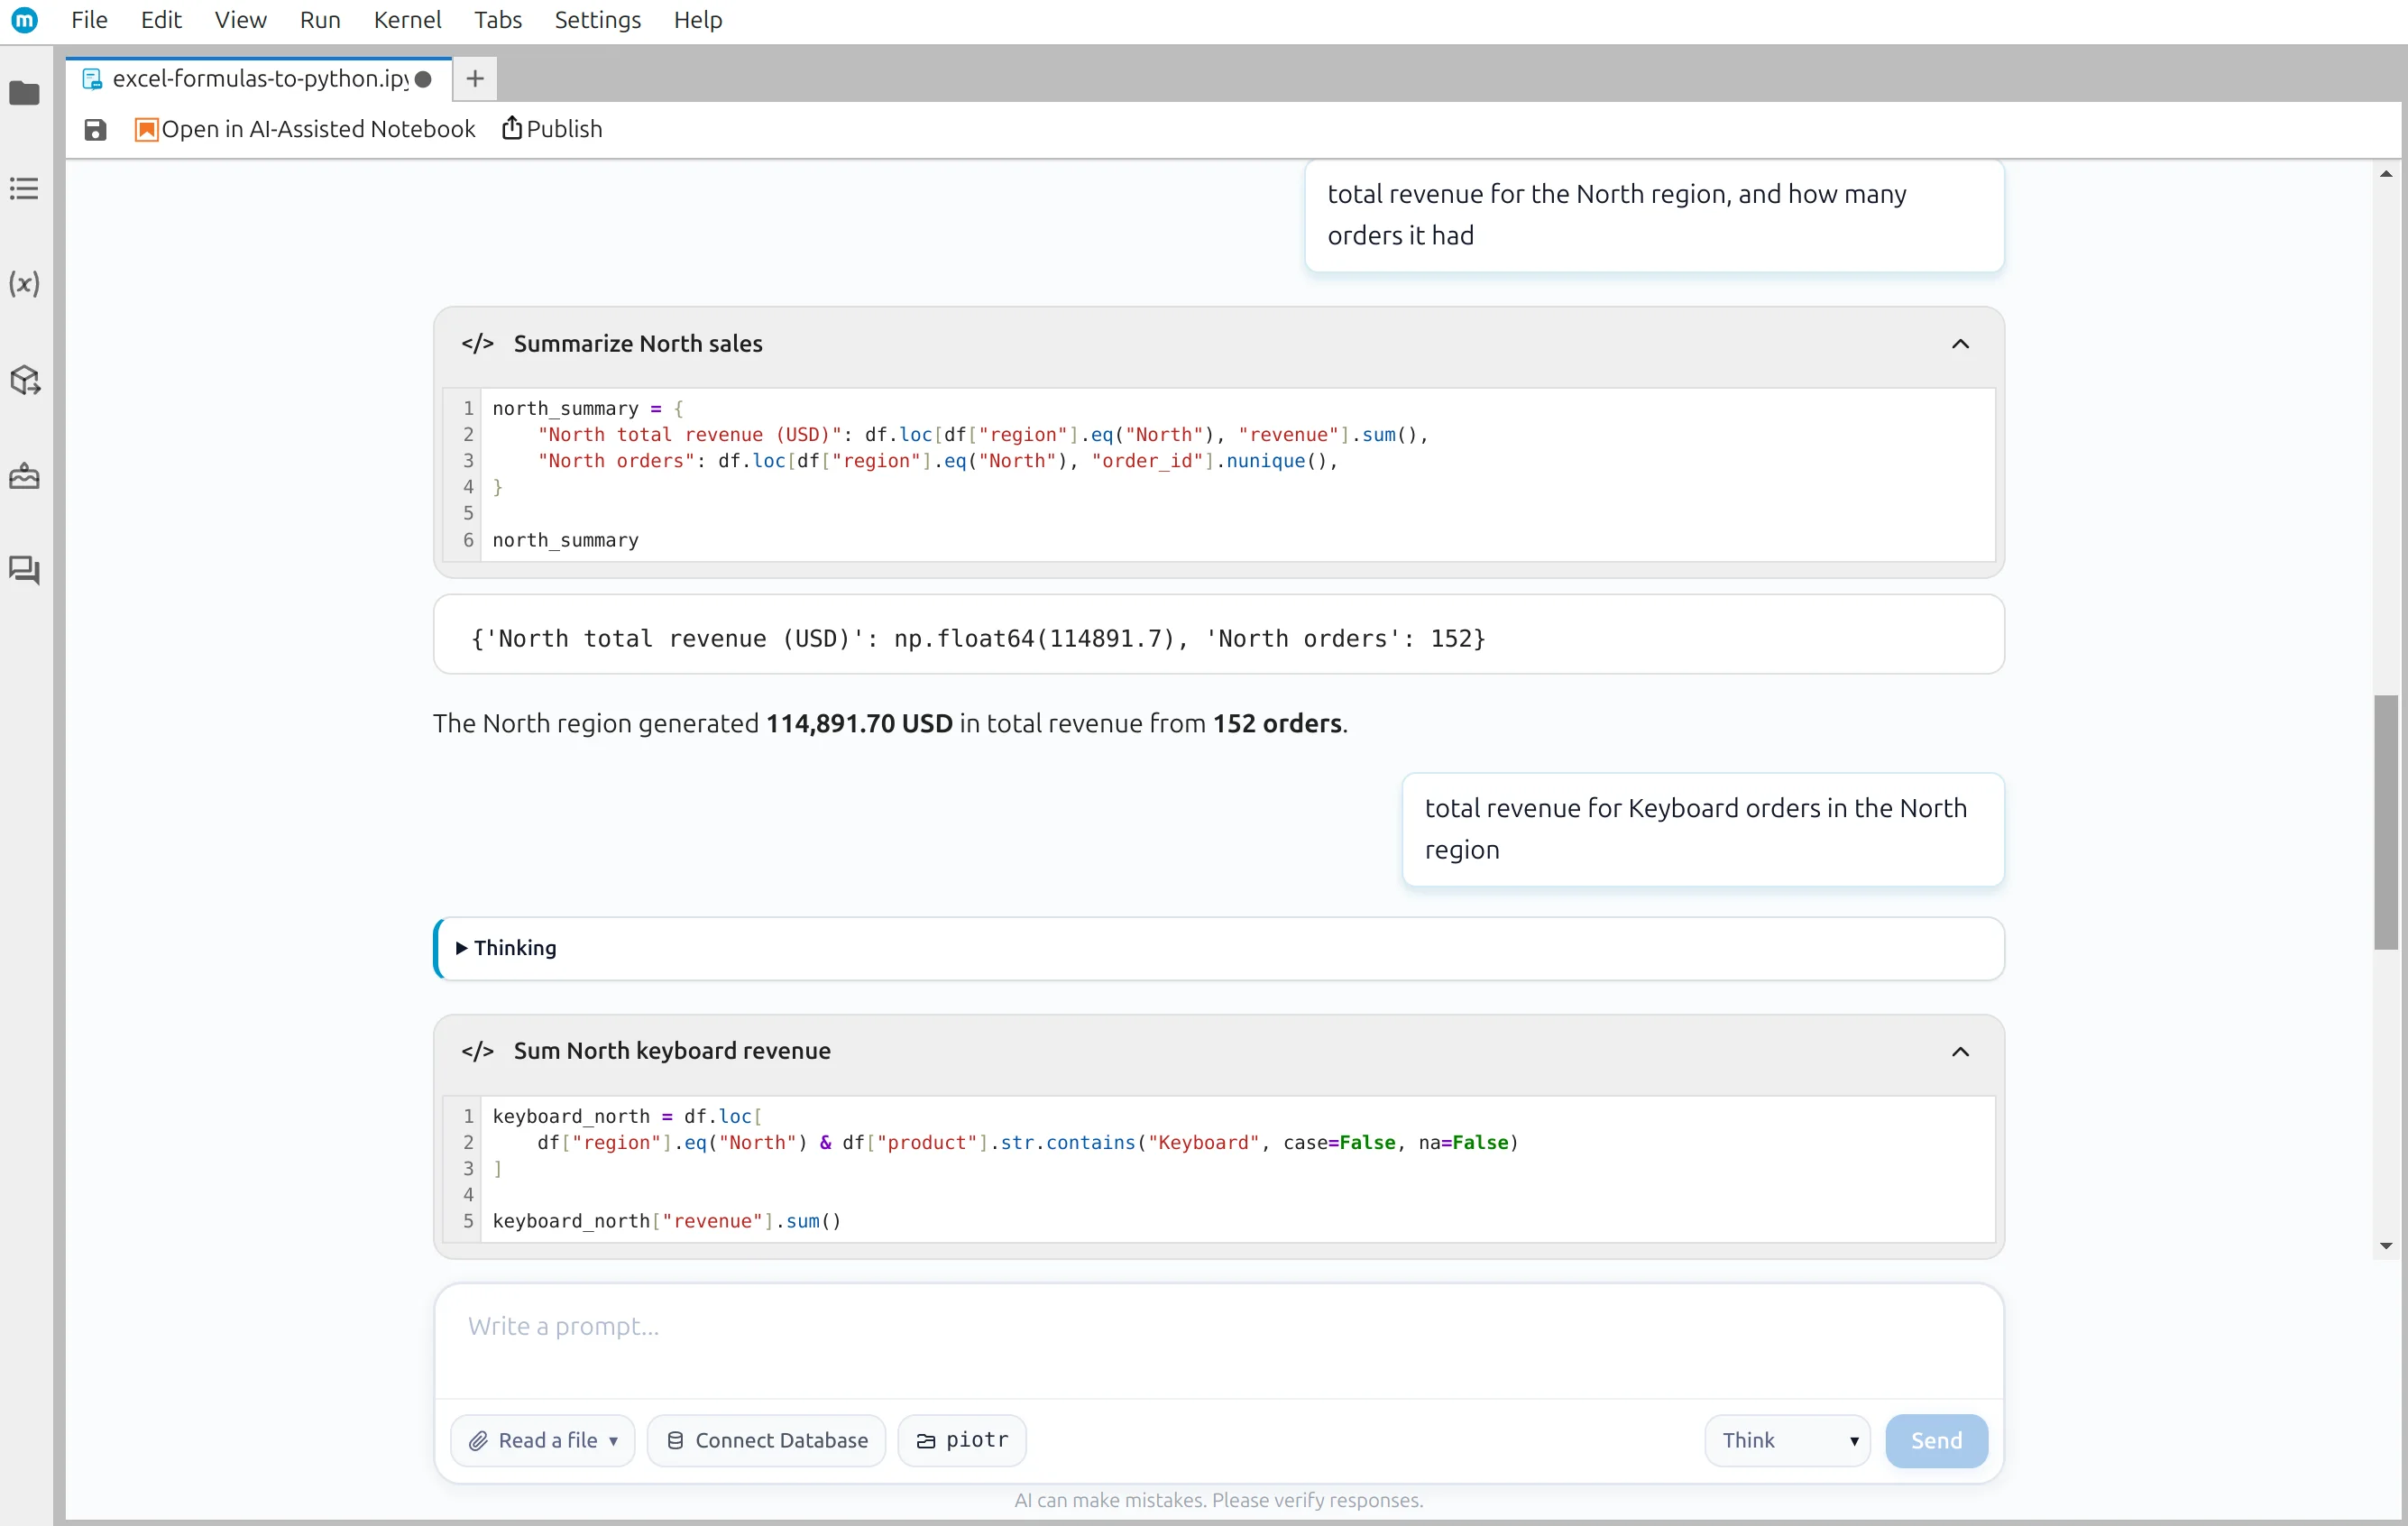Click the save notebook disk icon
2408x1526 pixels.
pos(95,130)
